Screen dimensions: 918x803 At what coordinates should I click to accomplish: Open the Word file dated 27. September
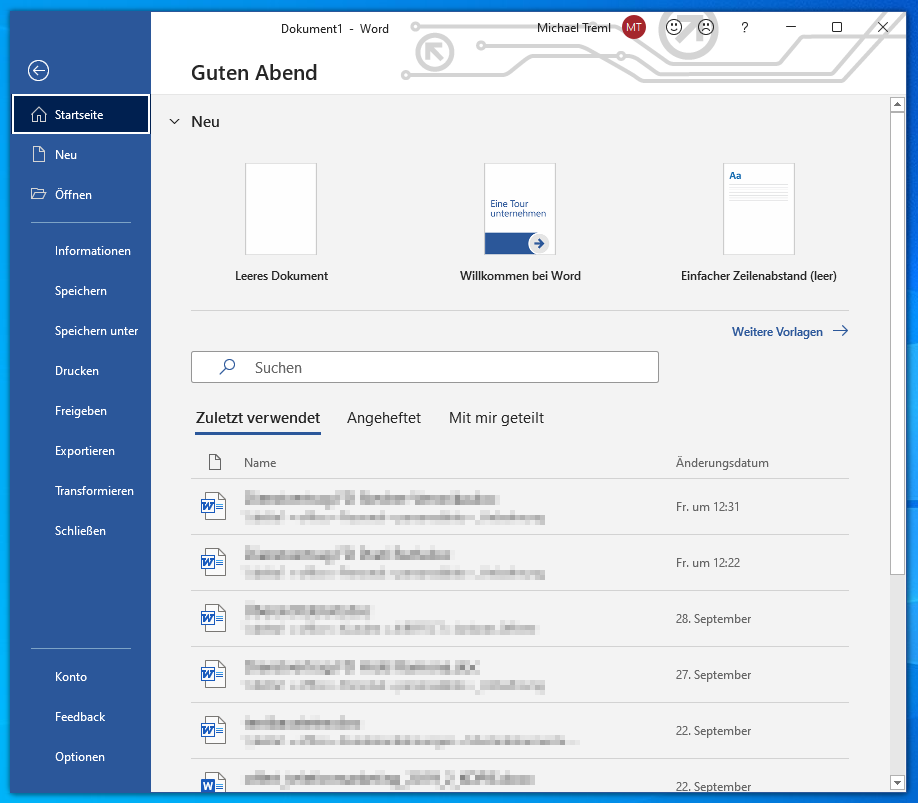[519, 675]
